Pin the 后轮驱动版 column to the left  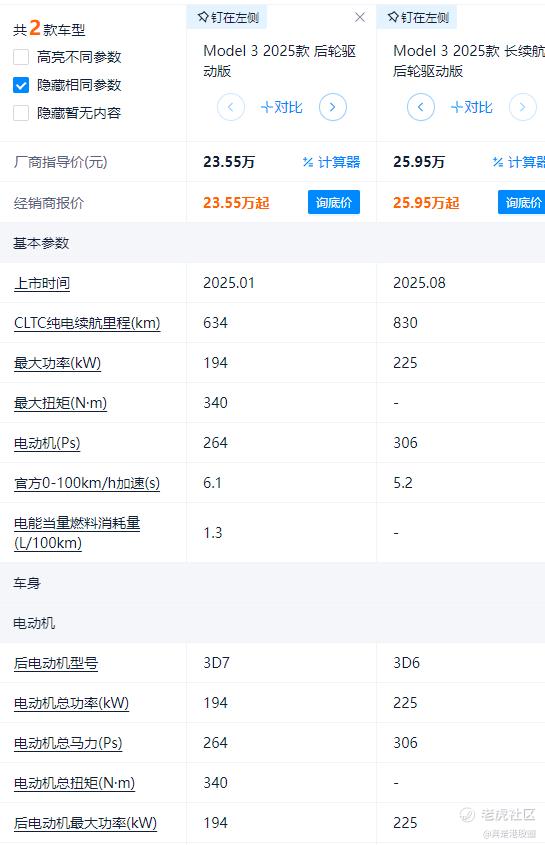227,17
